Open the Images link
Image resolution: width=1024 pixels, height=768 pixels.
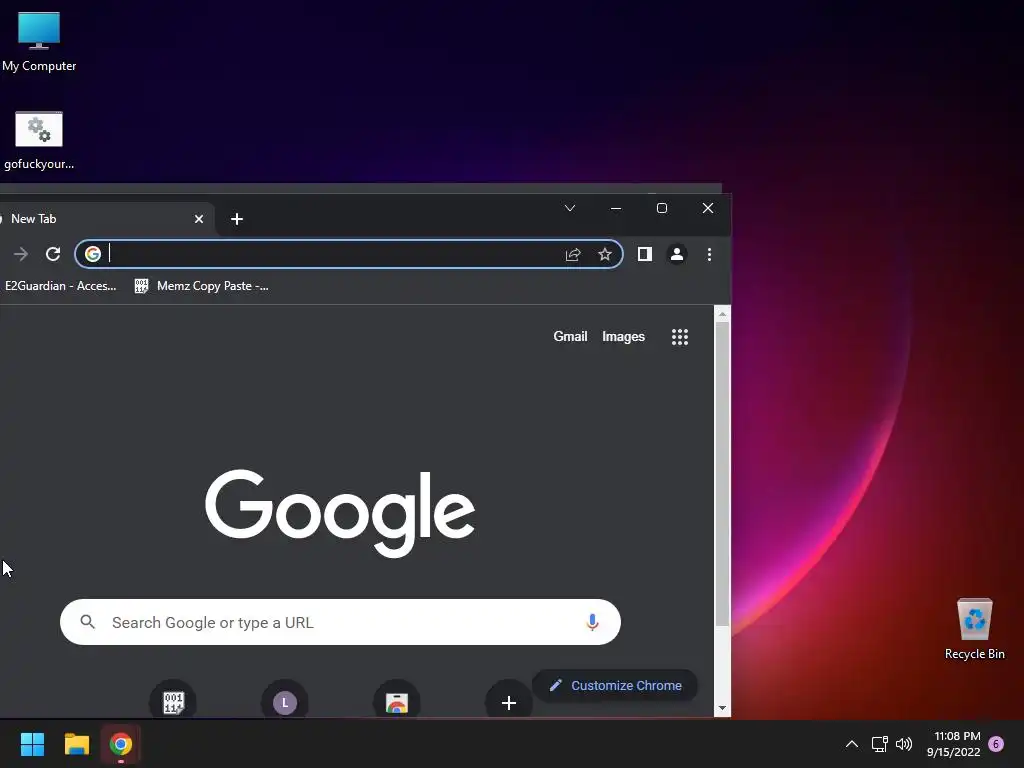point(623,336)
